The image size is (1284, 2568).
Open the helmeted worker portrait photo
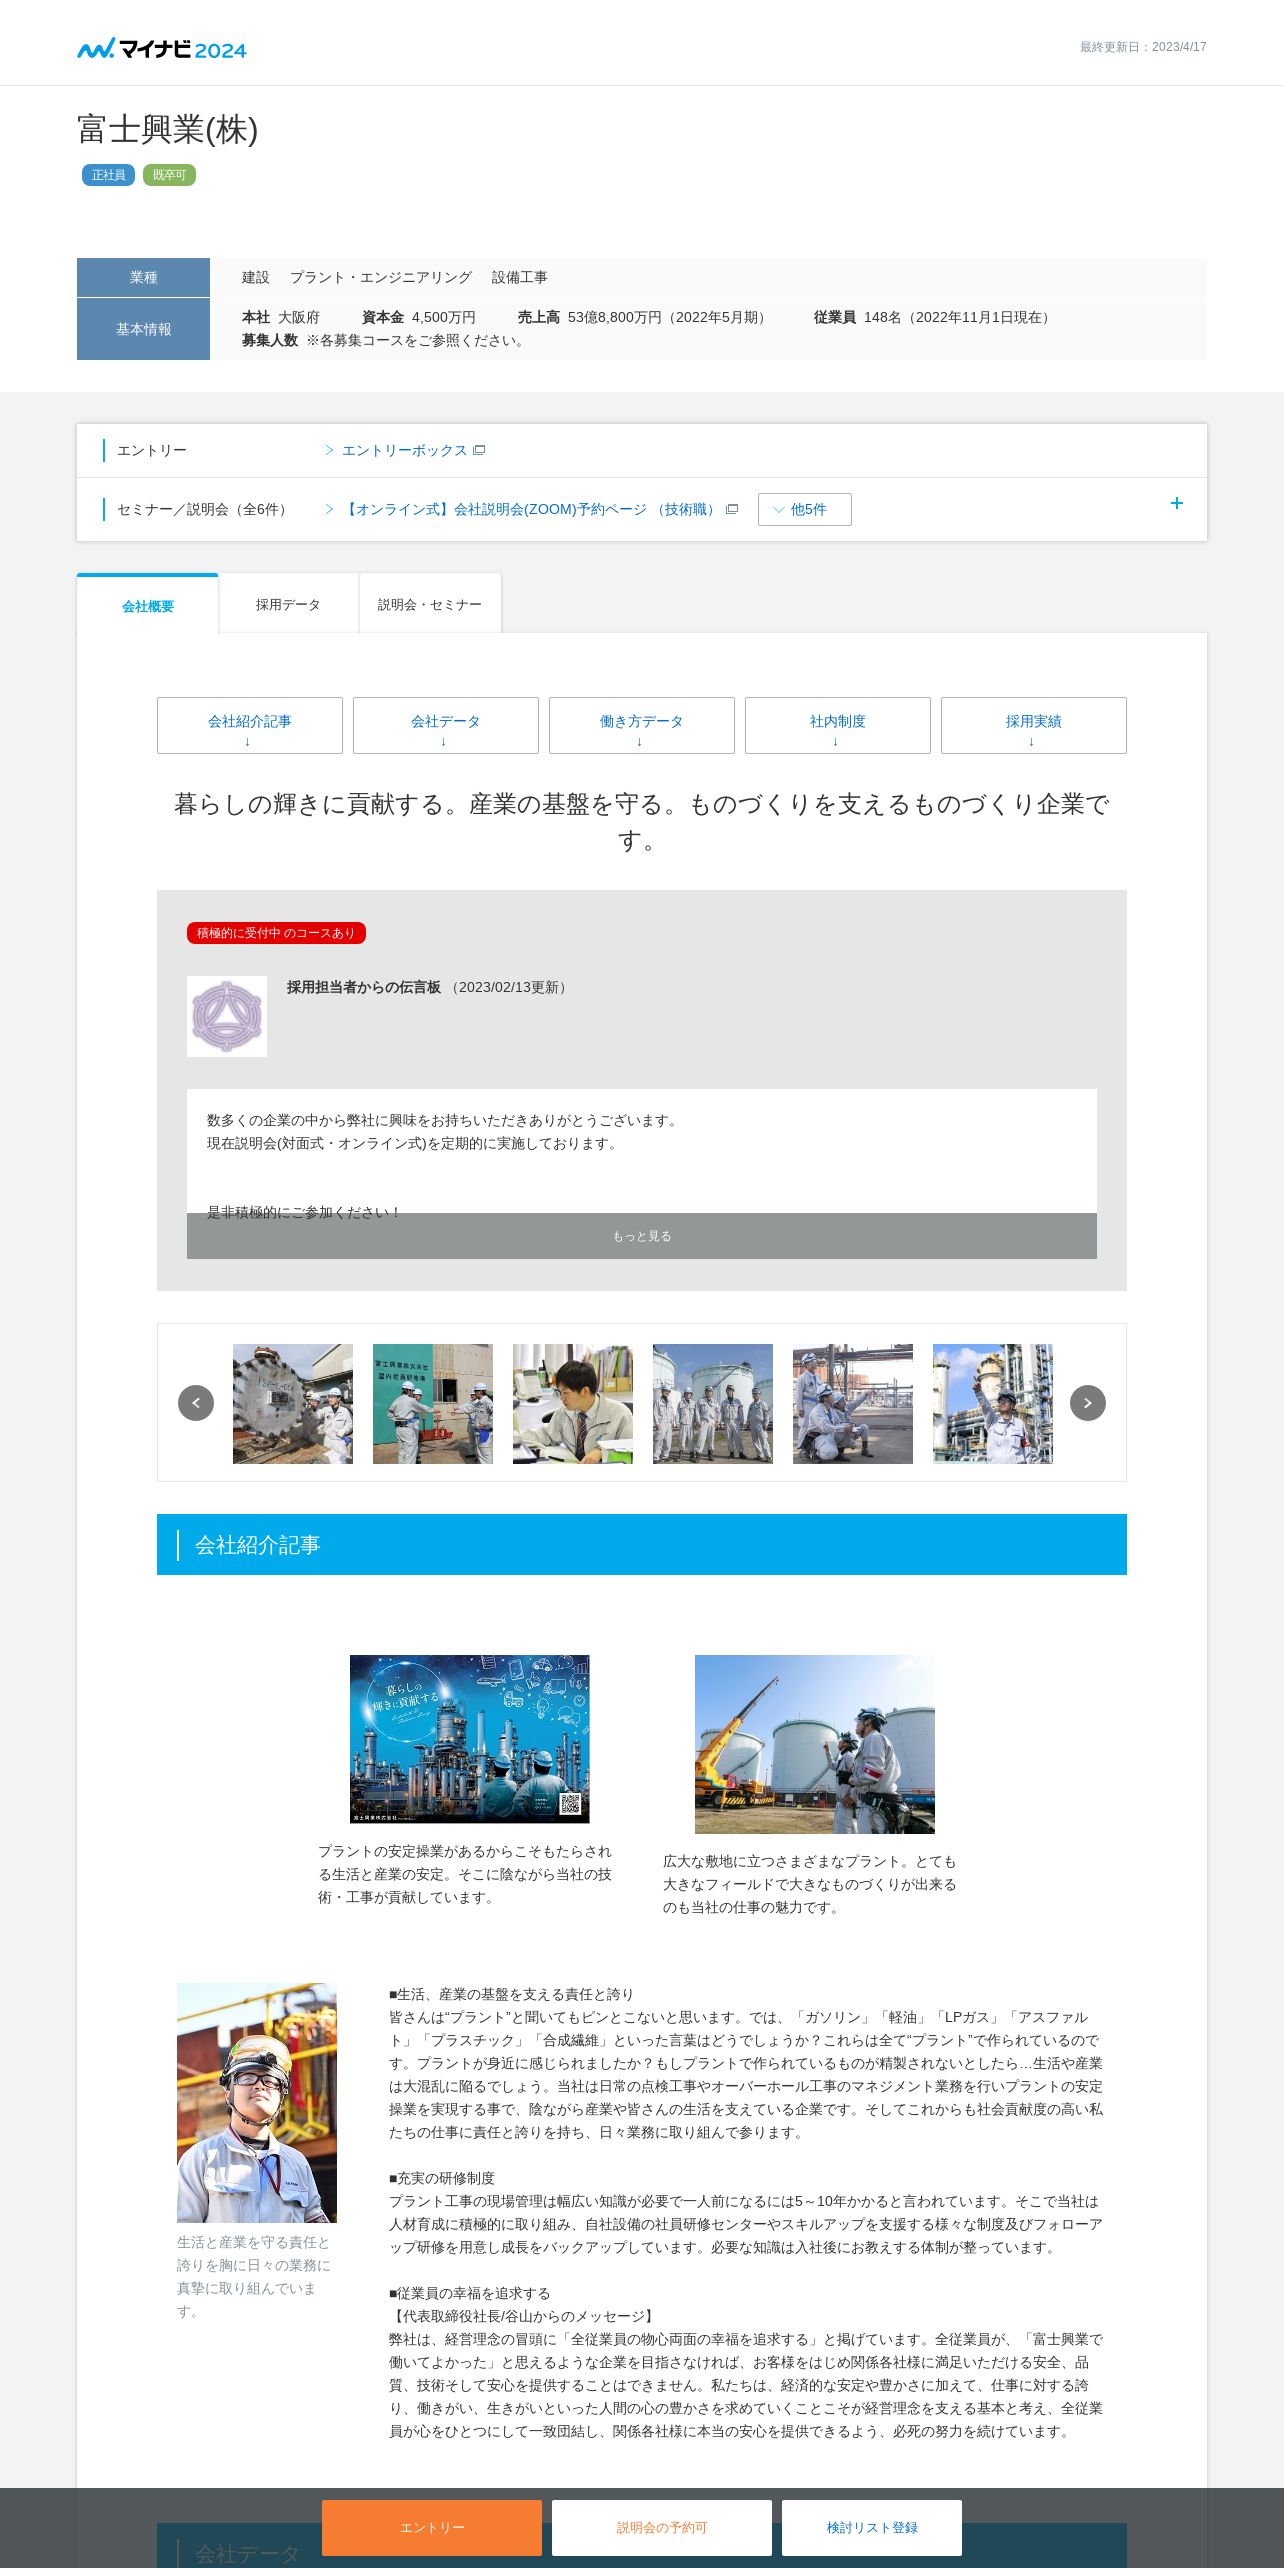257,2103
